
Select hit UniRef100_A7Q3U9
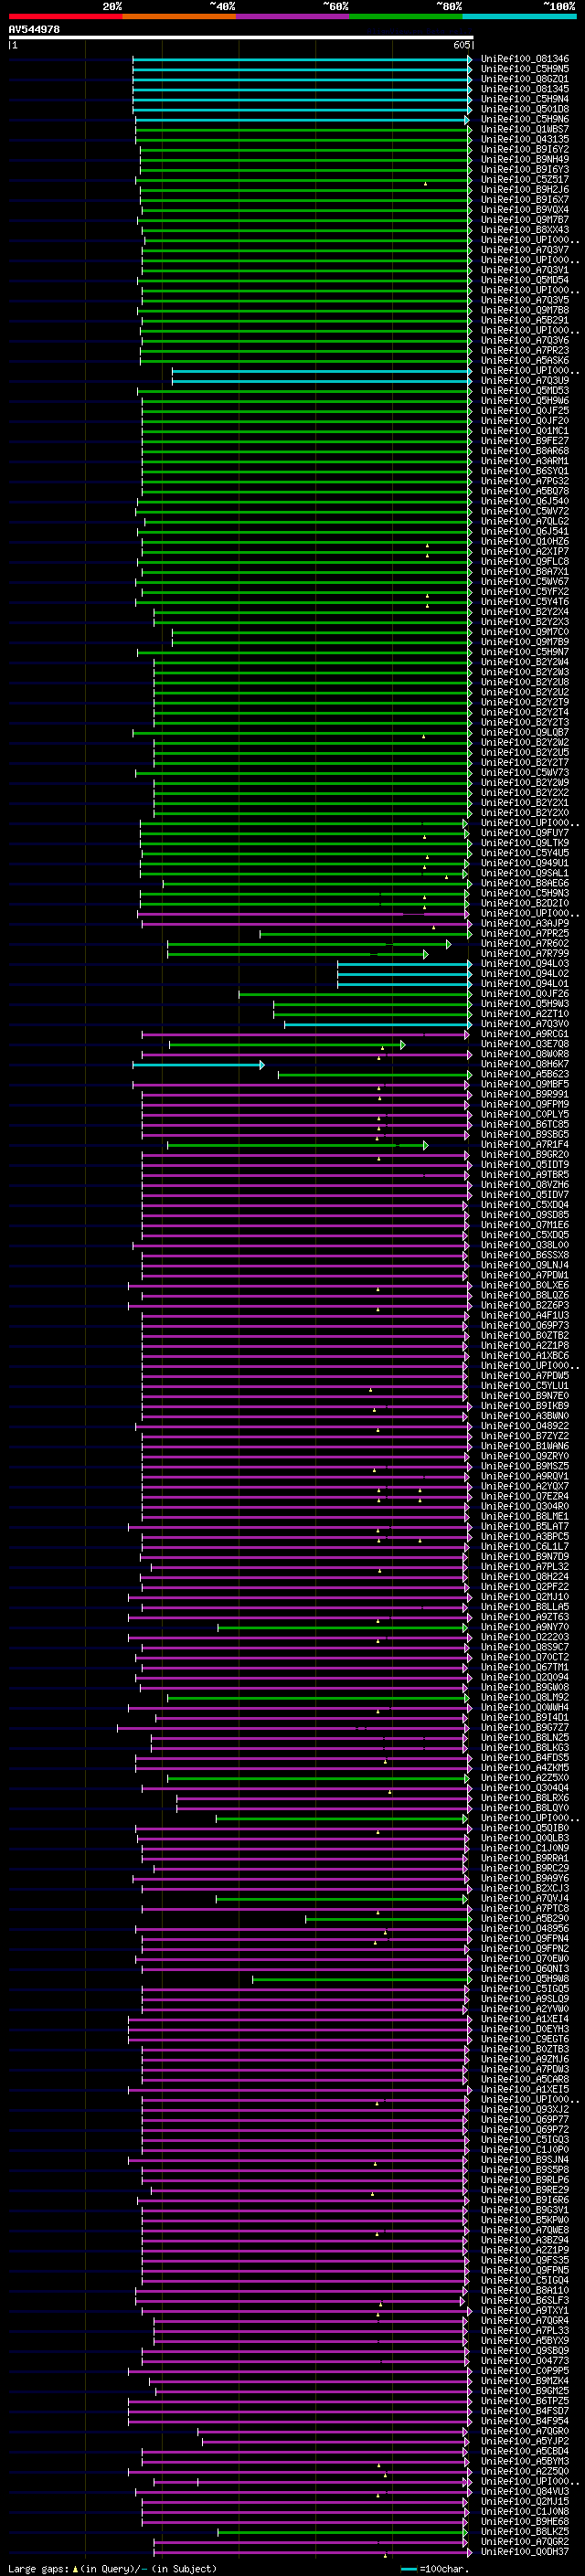click(525, 381)
